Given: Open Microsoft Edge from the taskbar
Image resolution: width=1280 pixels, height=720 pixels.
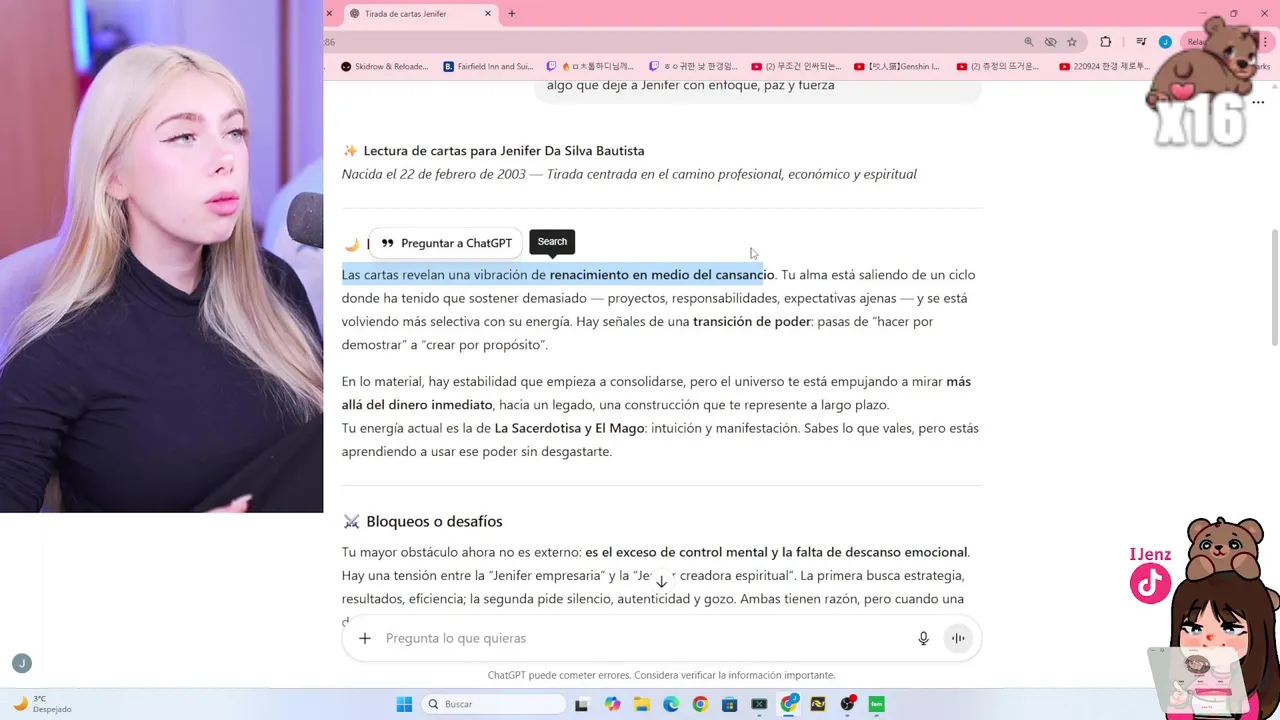Looking at the screenshot, I should click(670, 704).
